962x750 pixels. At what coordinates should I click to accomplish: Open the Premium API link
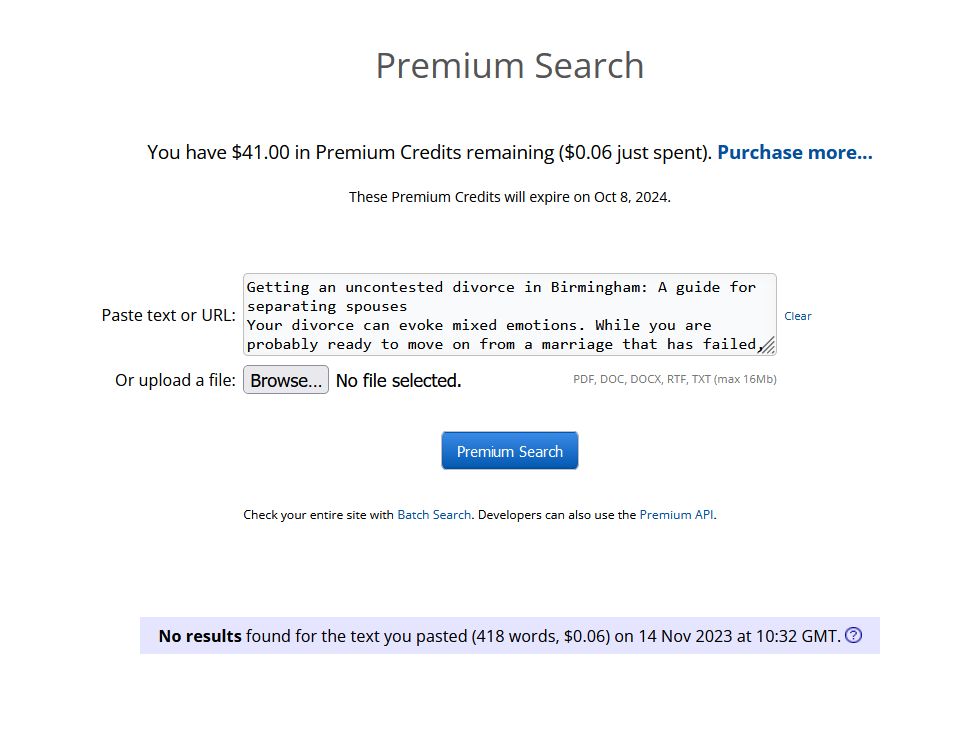(x=677, y=515)
